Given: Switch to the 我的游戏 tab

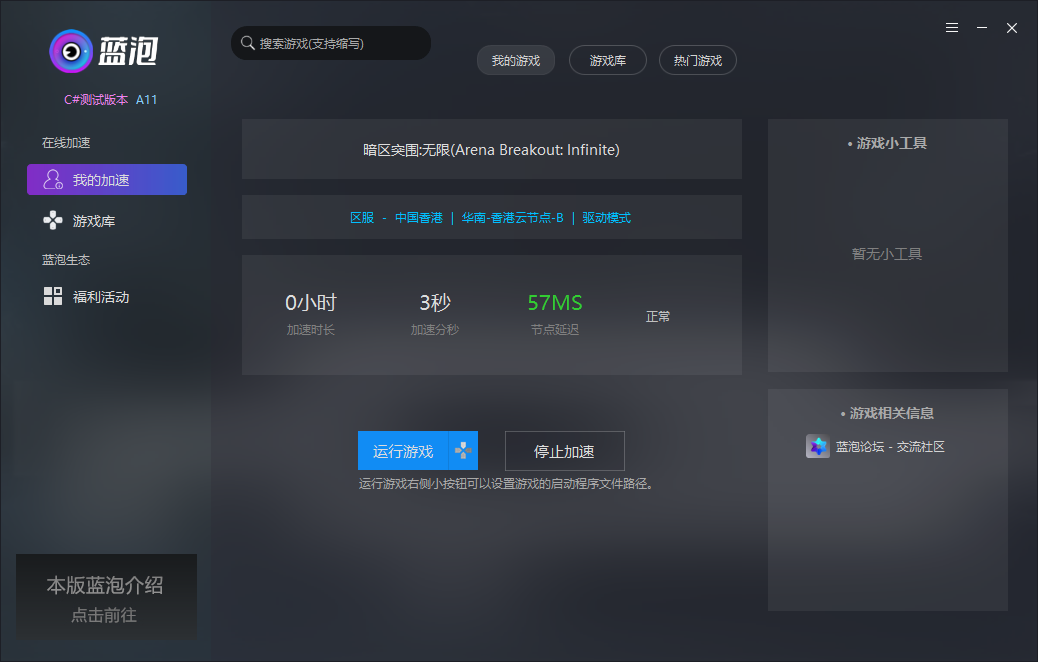Looking at the screenshot, I should [516, 60].
